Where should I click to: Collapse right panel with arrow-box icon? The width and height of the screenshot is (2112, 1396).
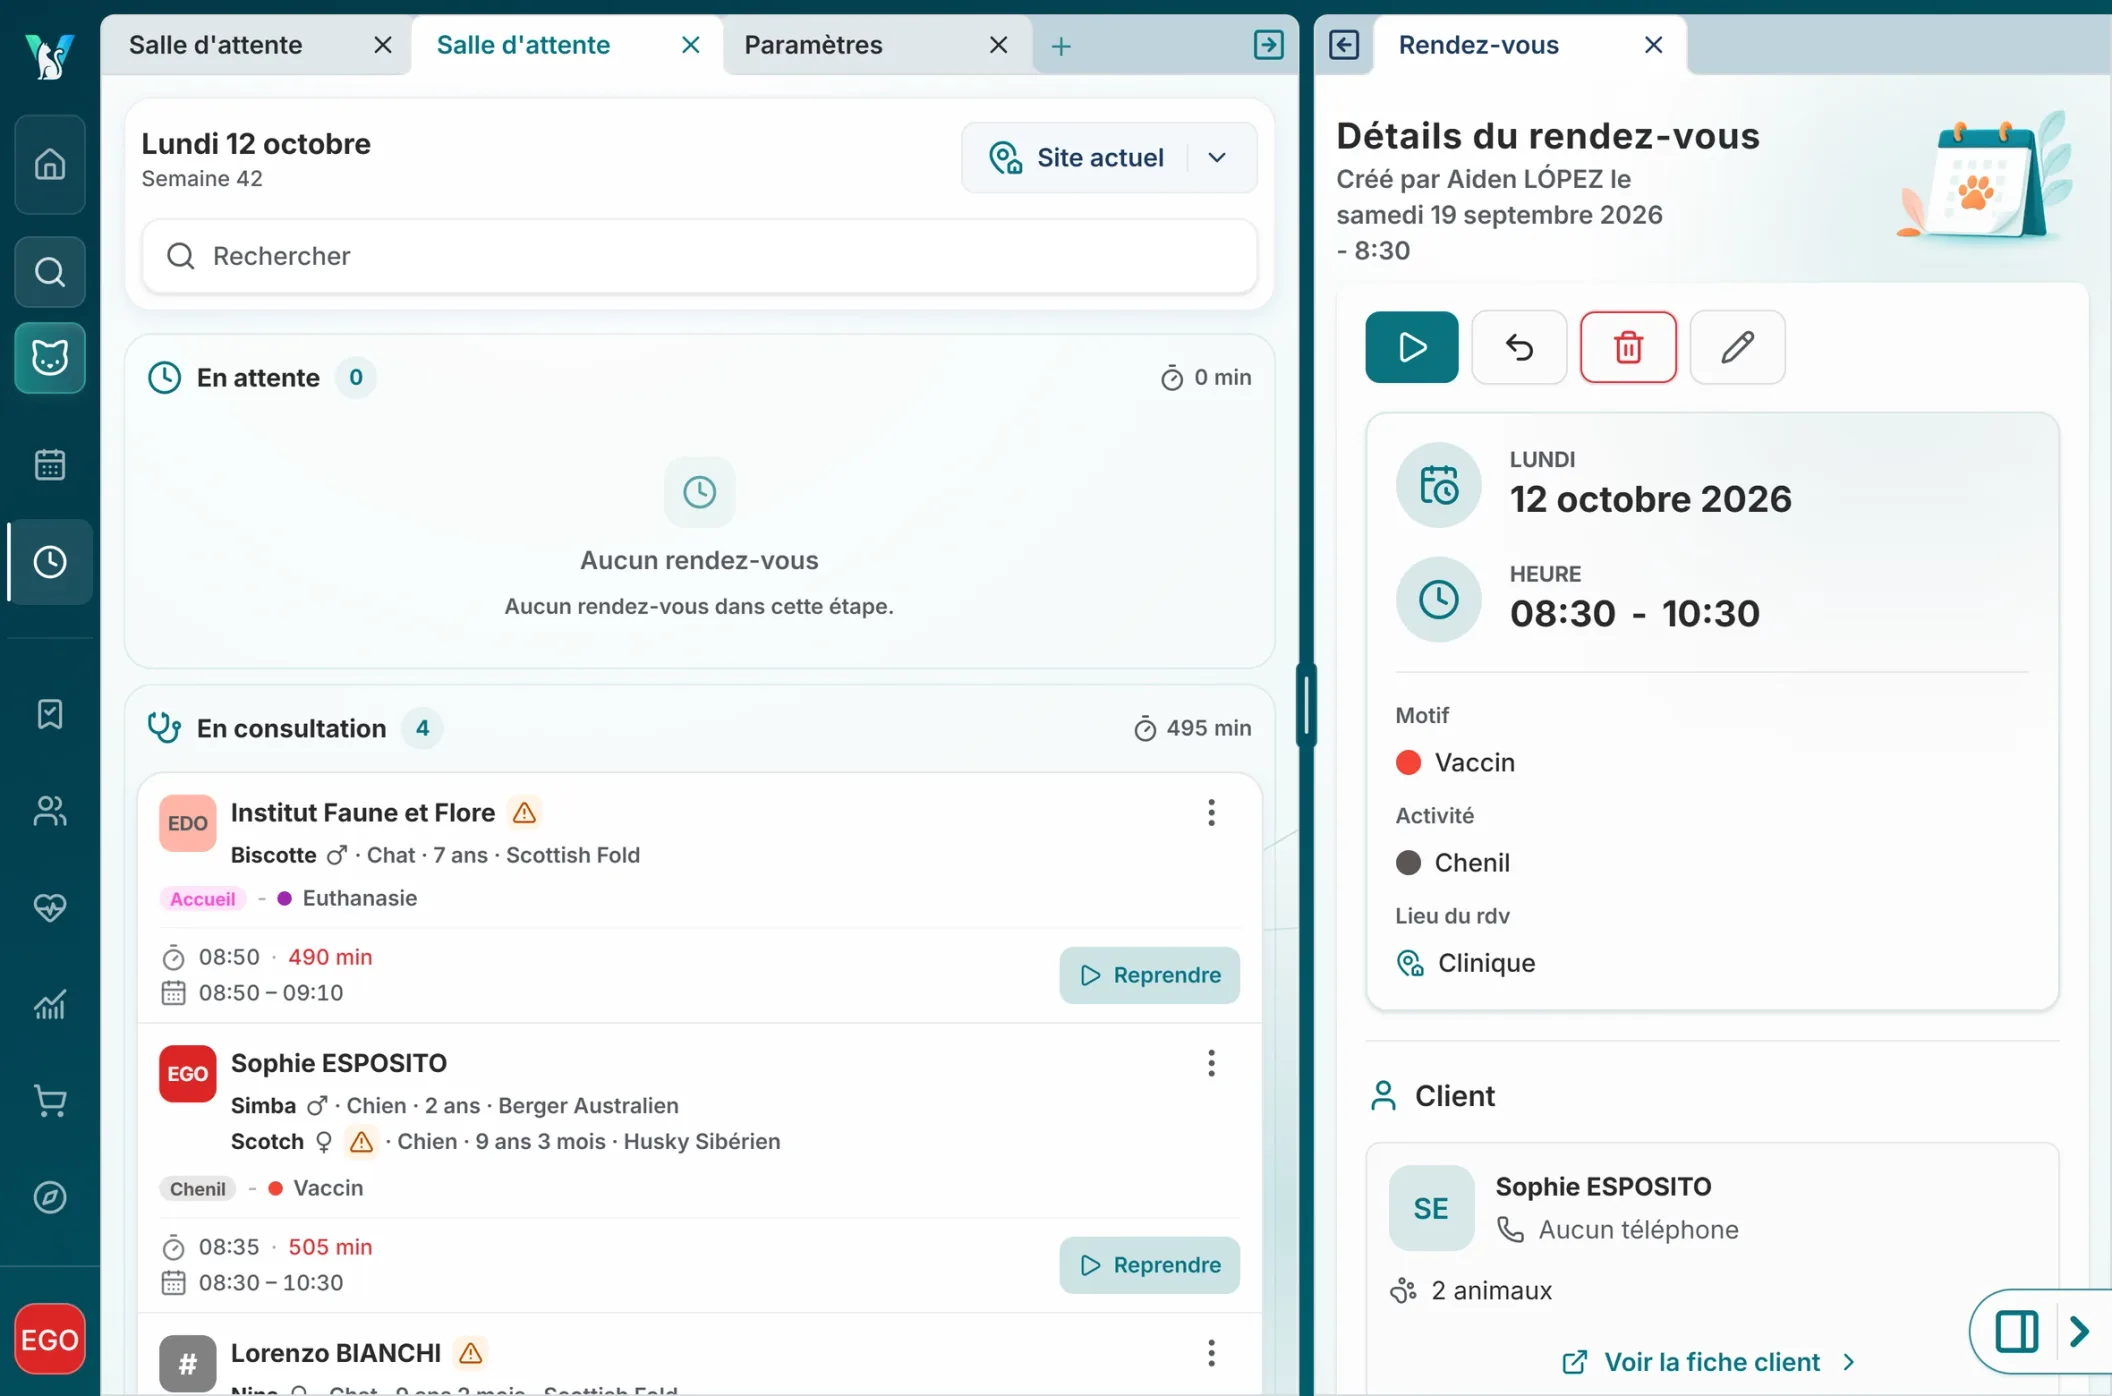(1343, 45)
